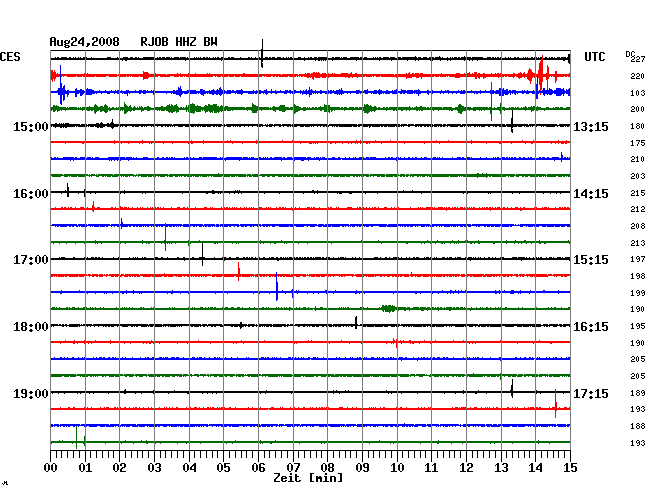
Task: Click the tall black spike on the top trace
Action: [262, 53]
